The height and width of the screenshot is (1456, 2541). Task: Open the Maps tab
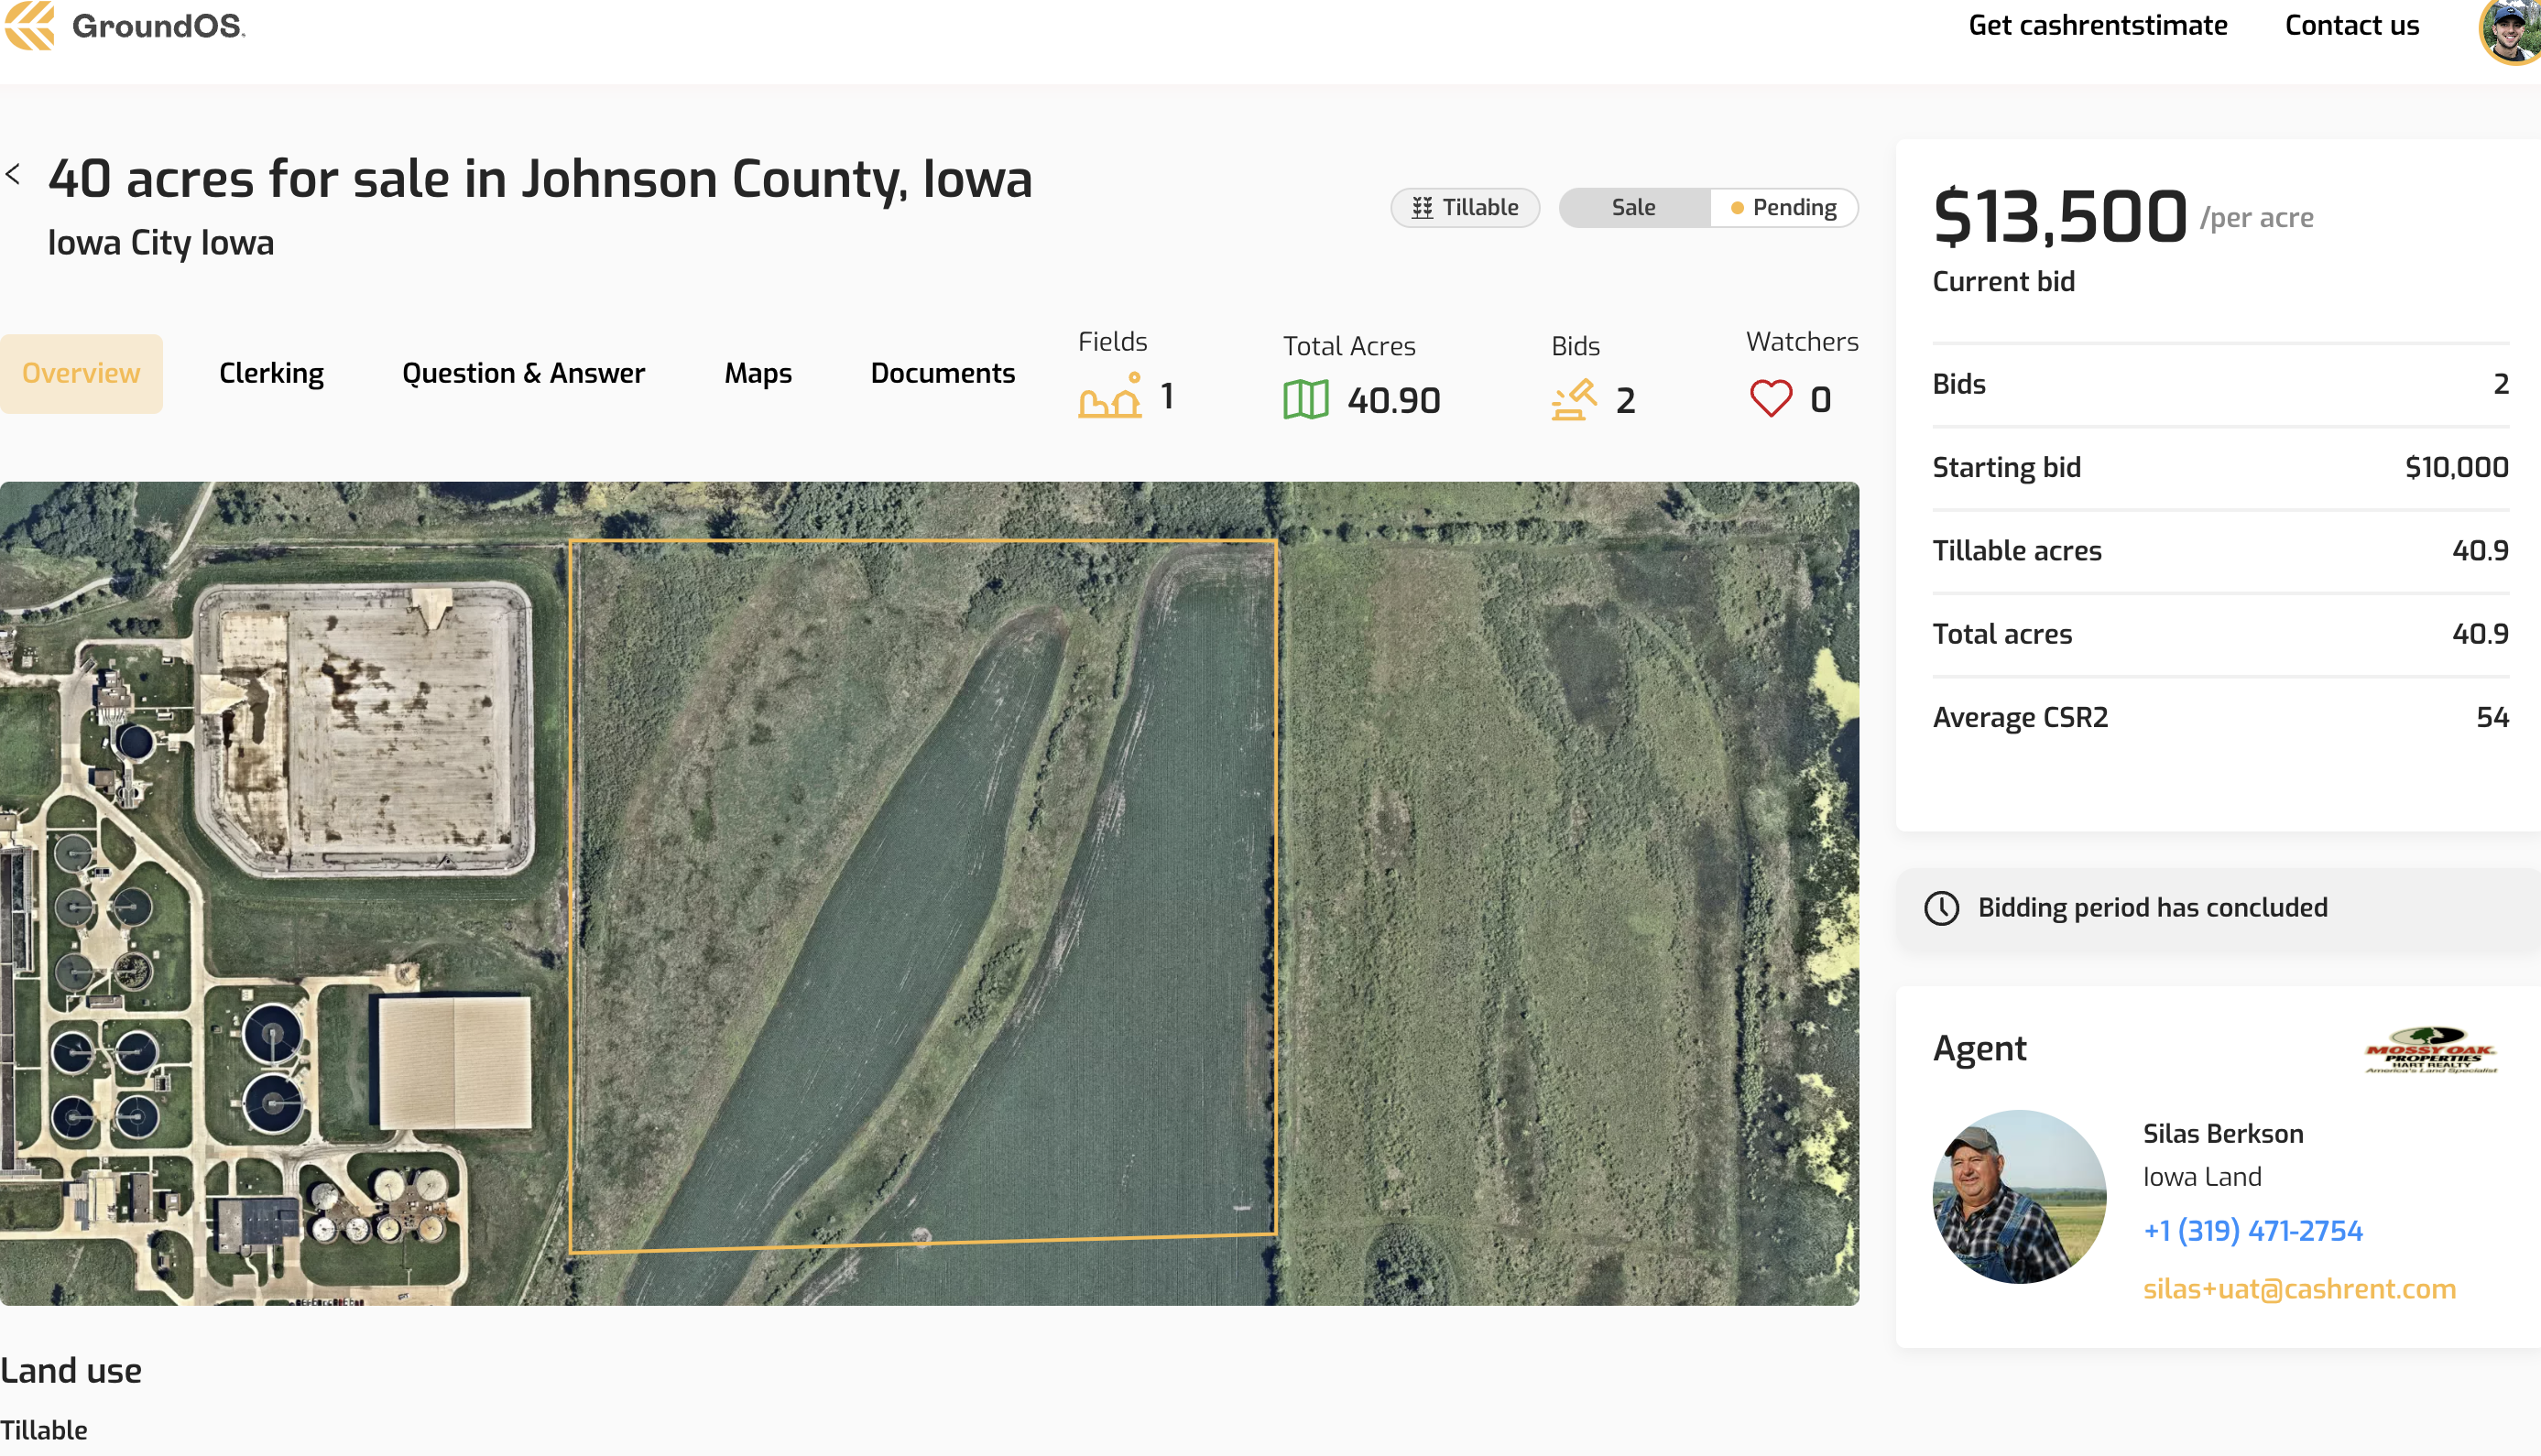757,373
